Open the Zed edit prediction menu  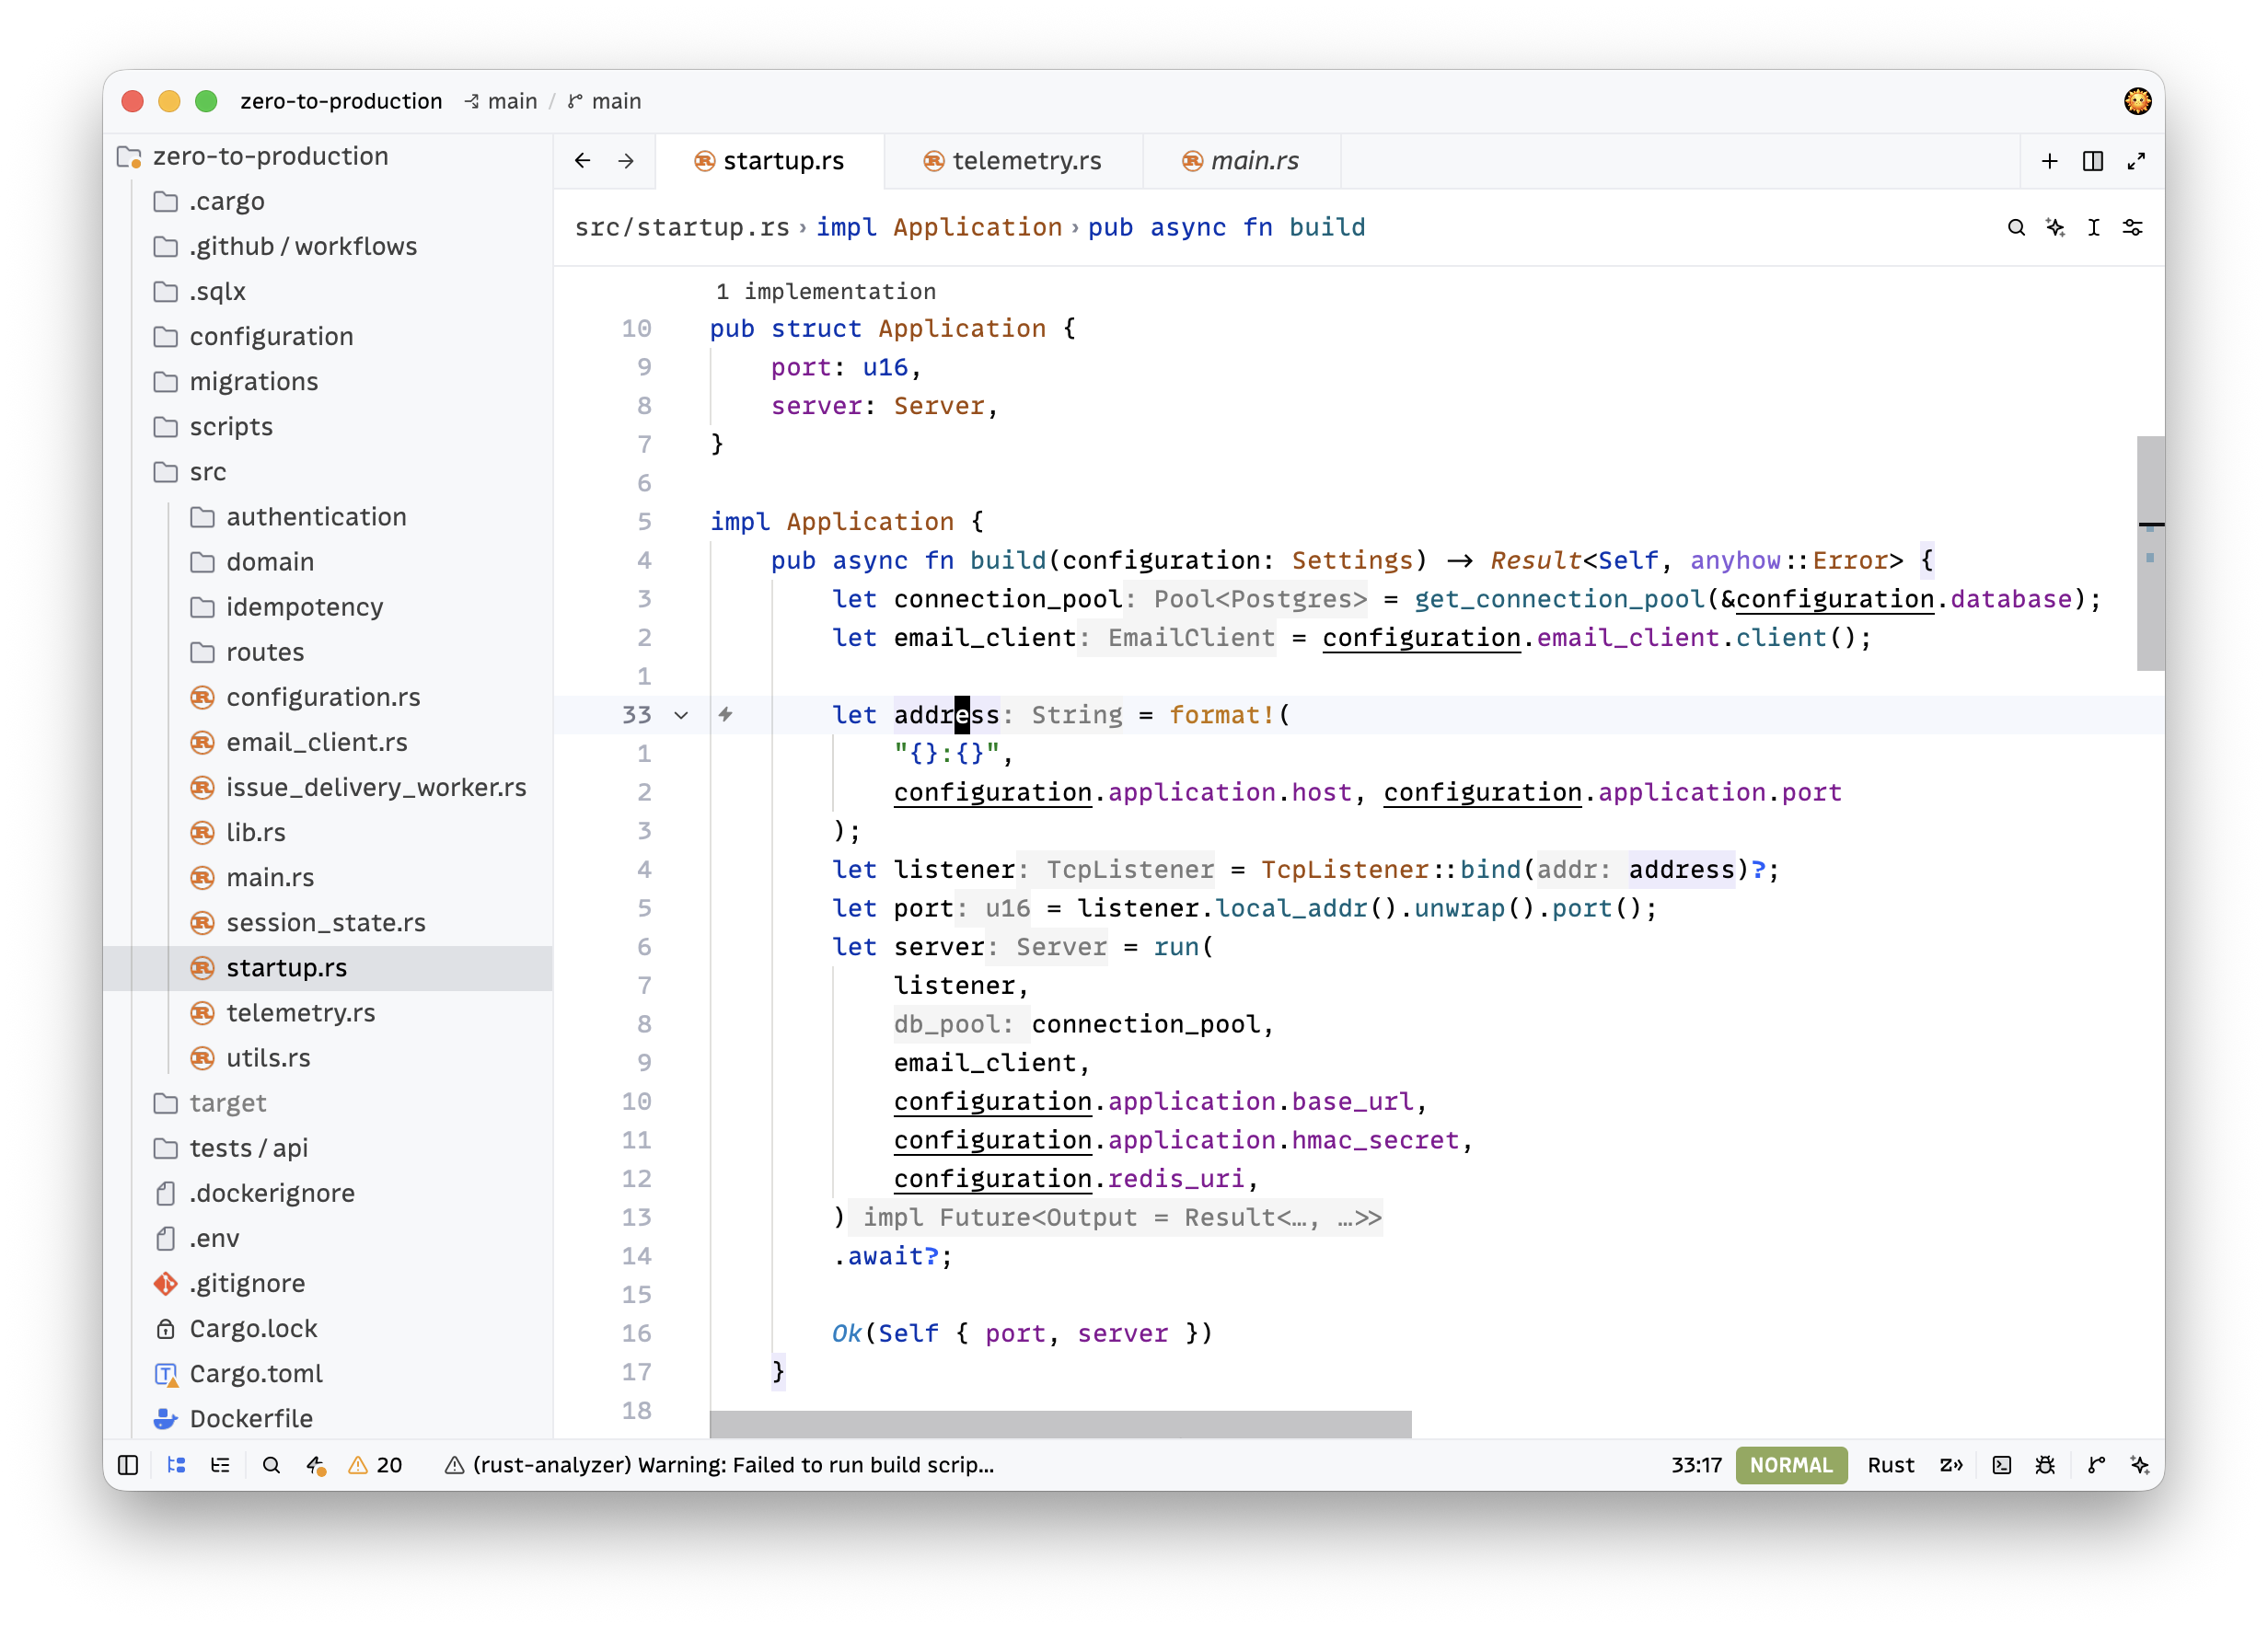(1951, 1464)
